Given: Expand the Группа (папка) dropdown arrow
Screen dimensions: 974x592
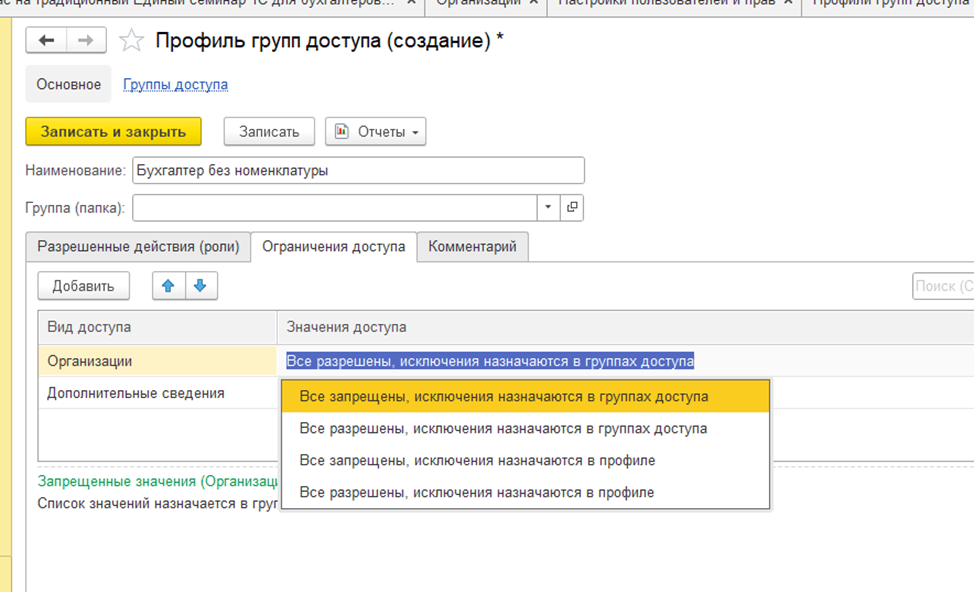Looking at the screenshot, I should click(x=548, y=207).
